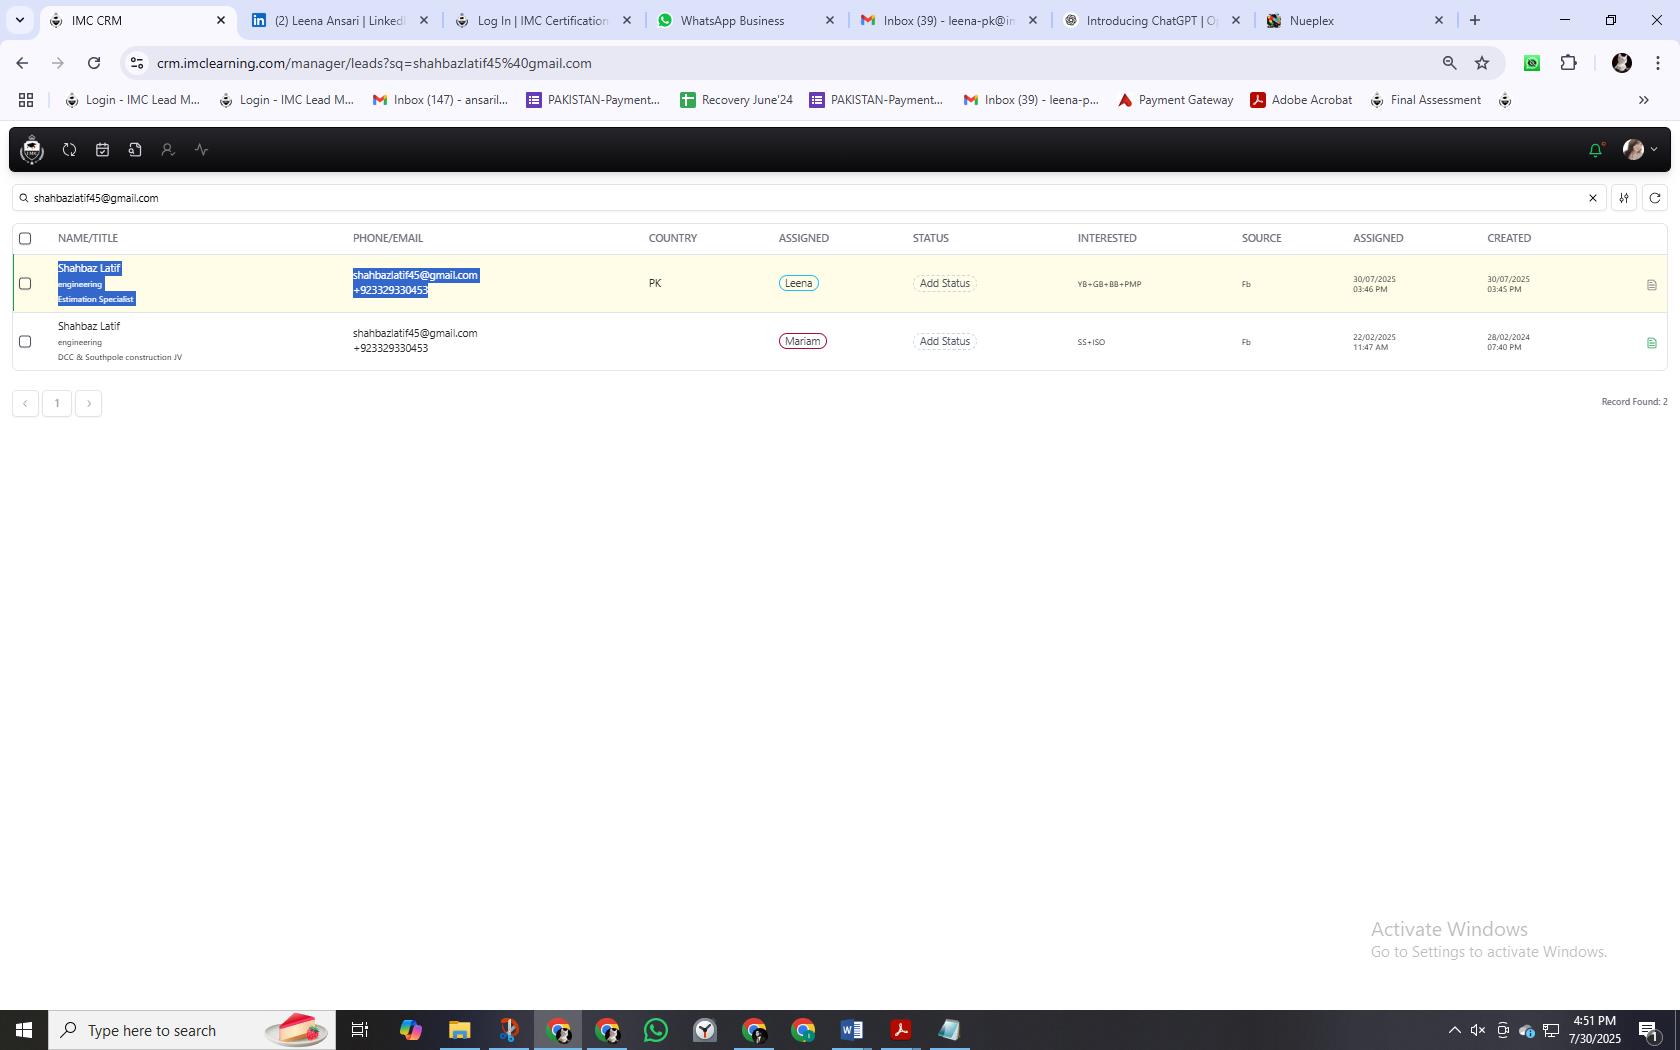Click the INTERESTED column header
Screen dimensions: 1680x1050
tap(1107, 238)
